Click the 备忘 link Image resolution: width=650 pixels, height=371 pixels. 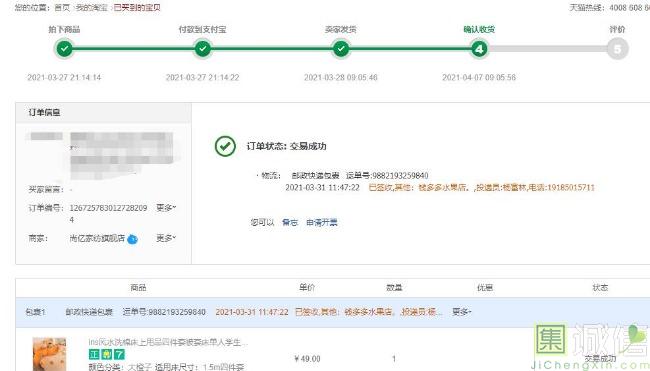click(x=290, y=223)
